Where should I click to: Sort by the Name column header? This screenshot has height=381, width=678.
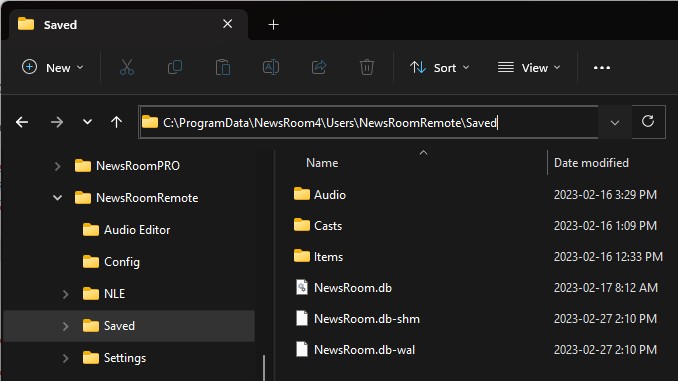322,163
